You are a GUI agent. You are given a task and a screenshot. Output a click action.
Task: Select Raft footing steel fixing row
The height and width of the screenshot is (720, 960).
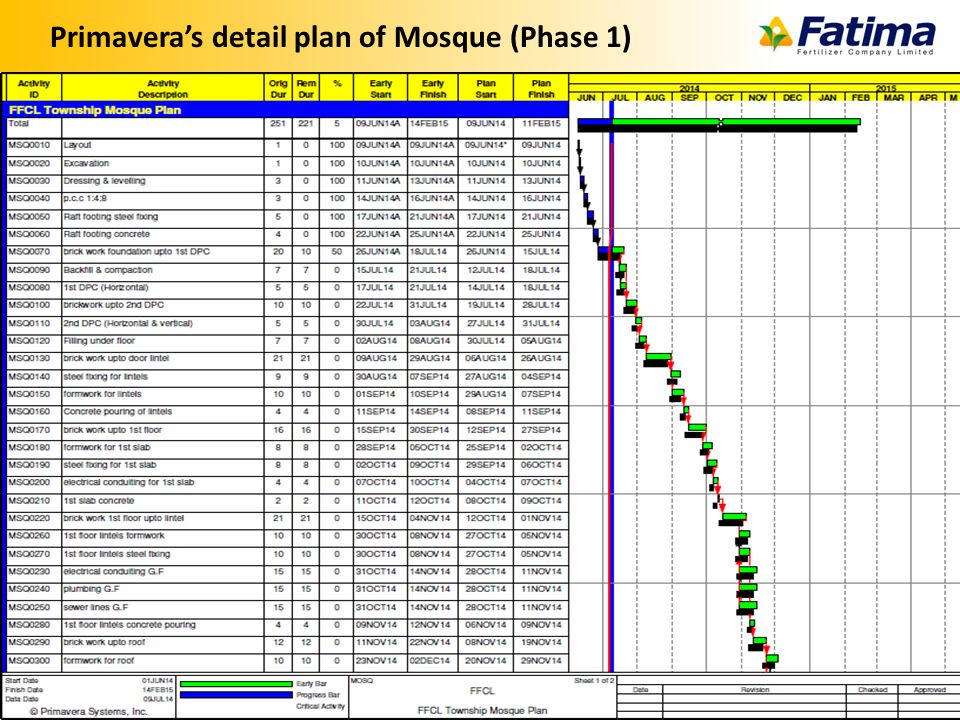(287, 217)
